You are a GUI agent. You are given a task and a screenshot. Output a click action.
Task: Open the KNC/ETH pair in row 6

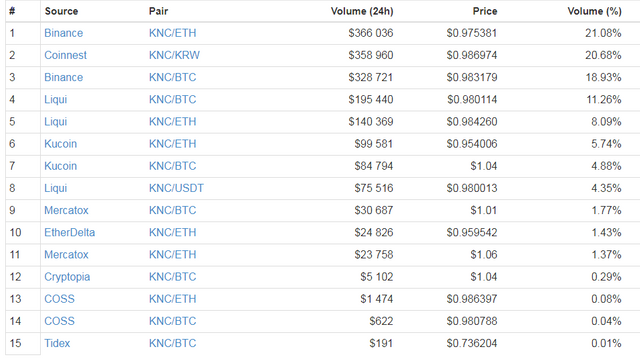(x=172, y=144)
